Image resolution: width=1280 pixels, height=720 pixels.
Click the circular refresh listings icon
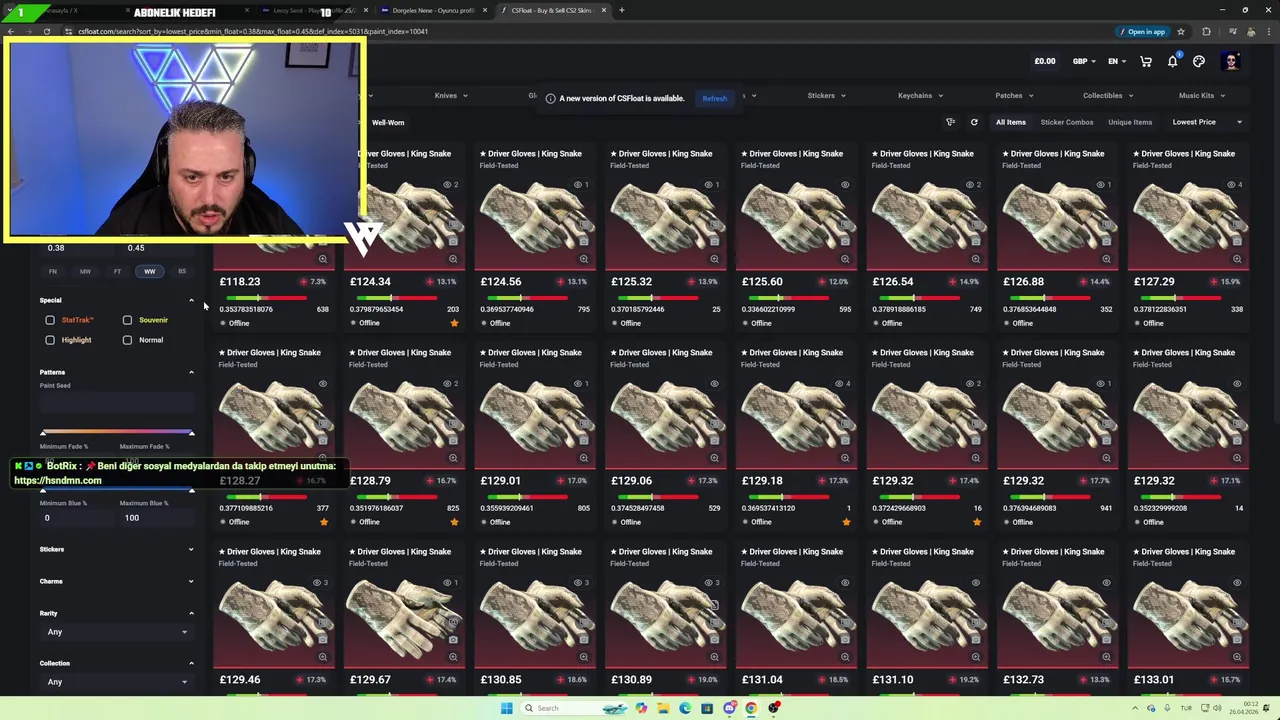point(974,122)
